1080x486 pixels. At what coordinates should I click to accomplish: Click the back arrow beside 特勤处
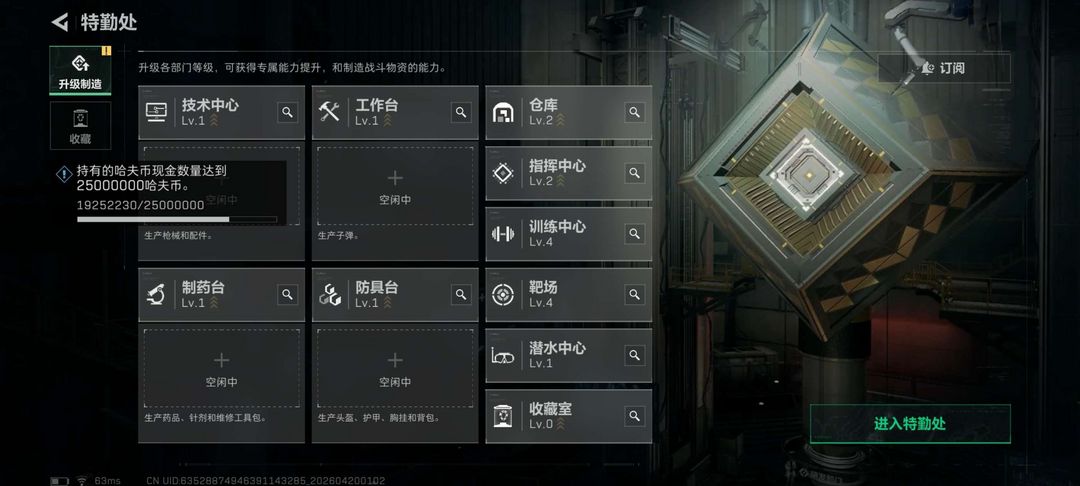point(60,22)
